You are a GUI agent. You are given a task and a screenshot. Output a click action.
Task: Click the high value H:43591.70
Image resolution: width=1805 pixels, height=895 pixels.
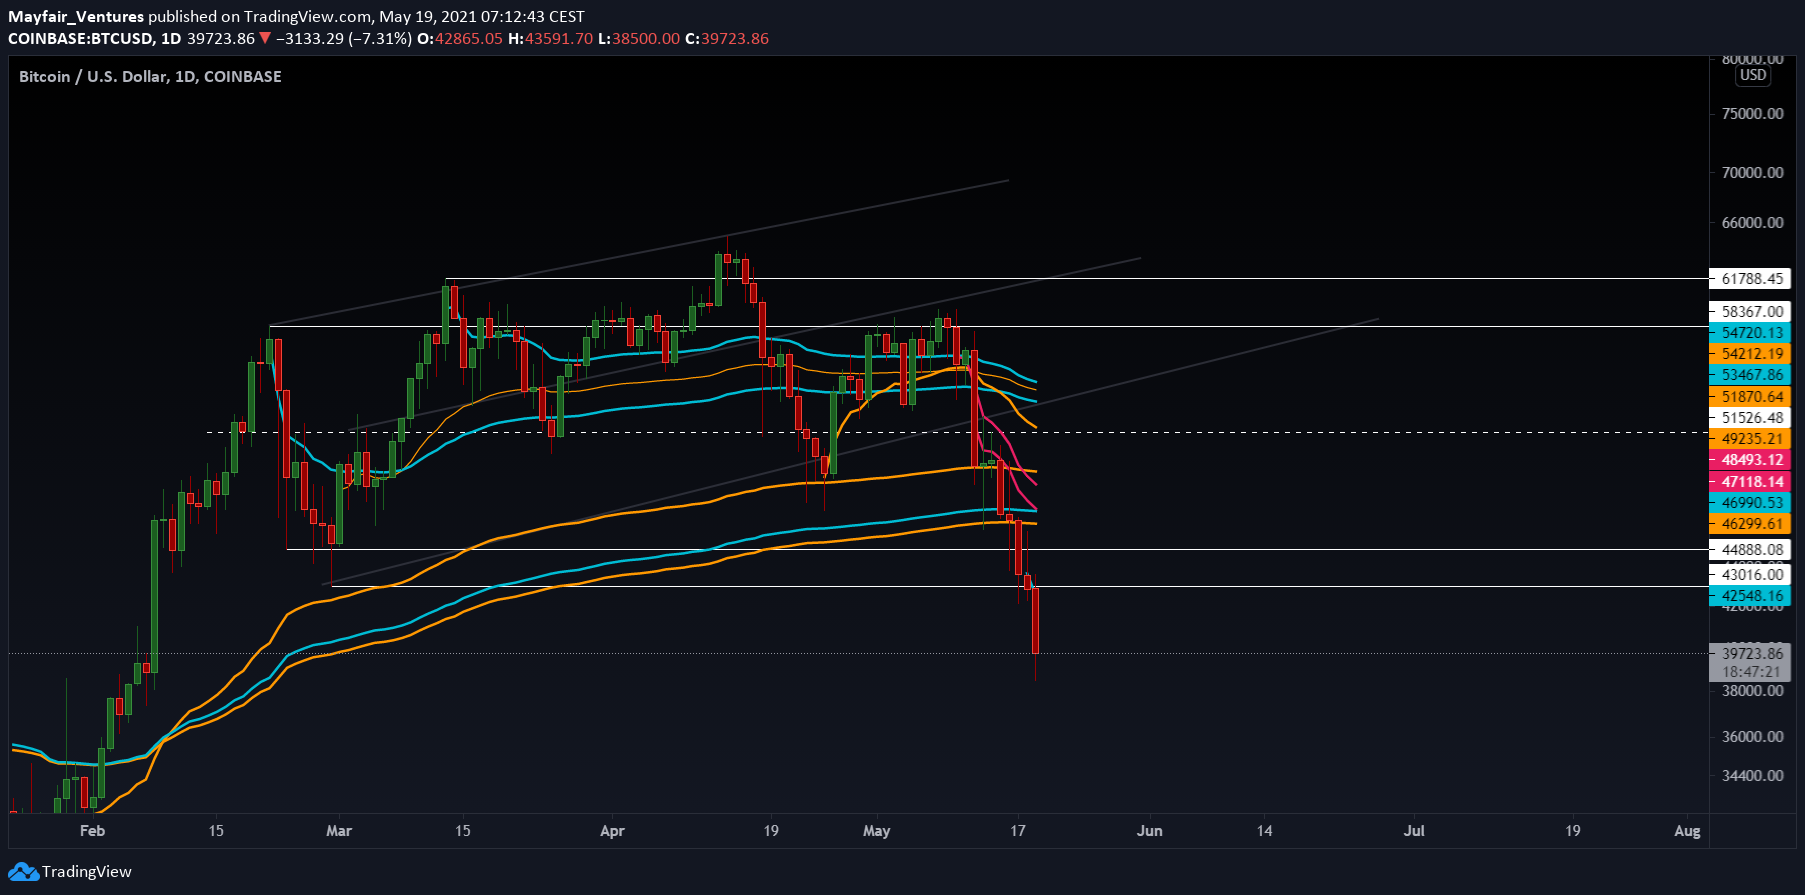(551, 39)
